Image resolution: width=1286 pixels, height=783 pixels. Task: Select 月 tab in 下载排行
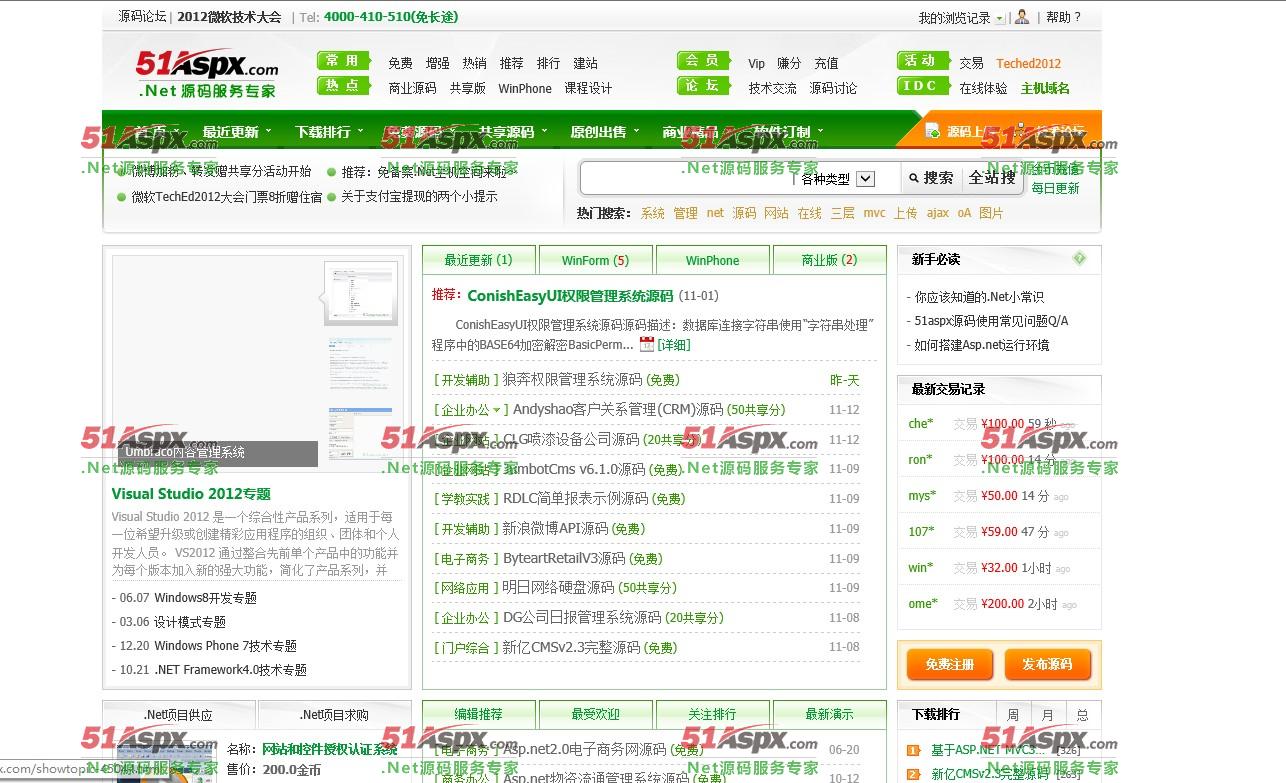[x=1047, y=715]
